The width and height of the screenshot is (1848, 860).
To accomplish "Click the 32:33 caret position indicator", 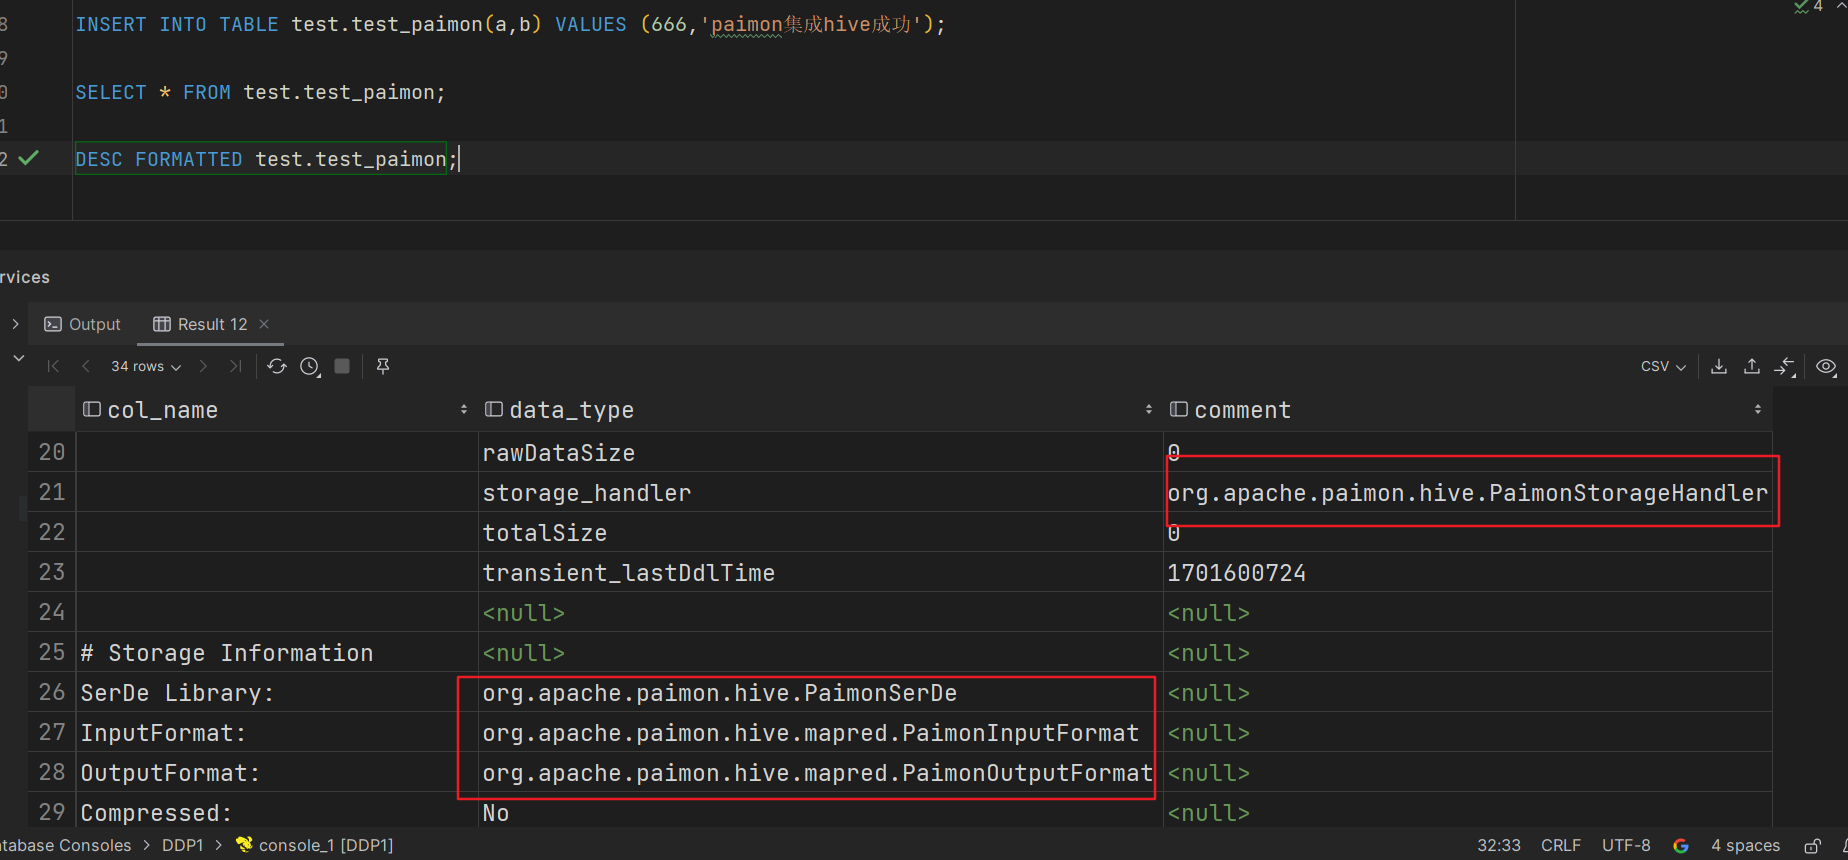I will click(x=1499, y=845).
